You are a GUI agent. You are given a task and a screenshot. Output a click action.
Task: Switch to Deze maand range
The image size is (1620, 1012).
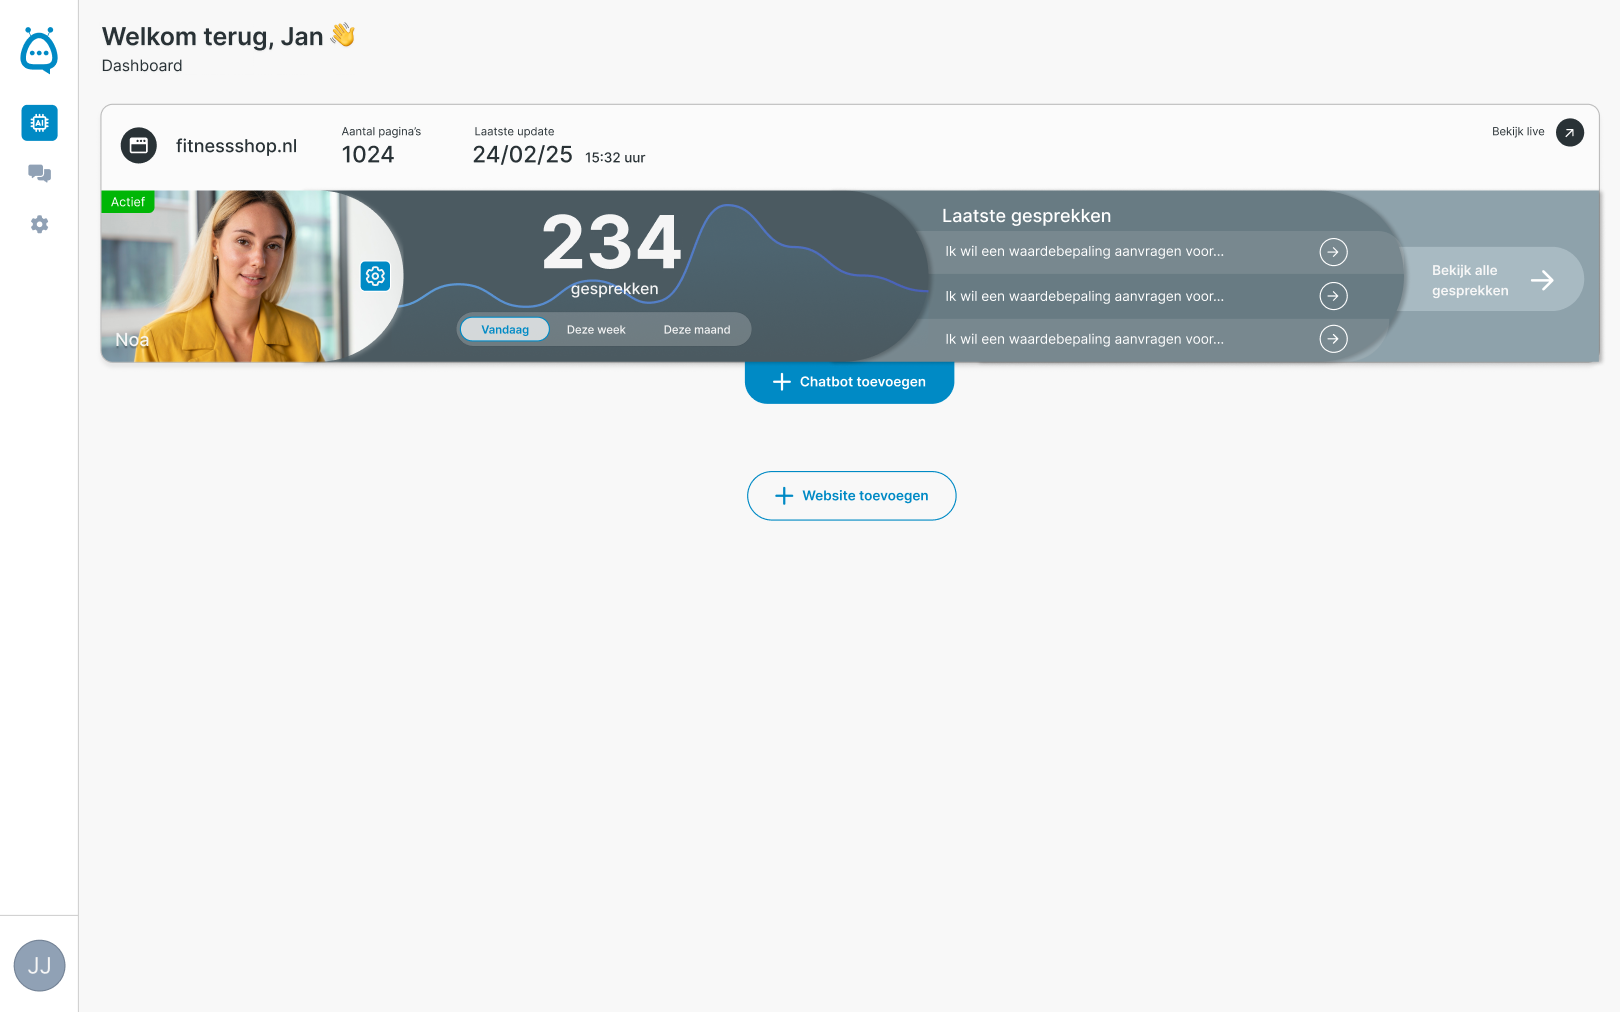tap(697, 329)
